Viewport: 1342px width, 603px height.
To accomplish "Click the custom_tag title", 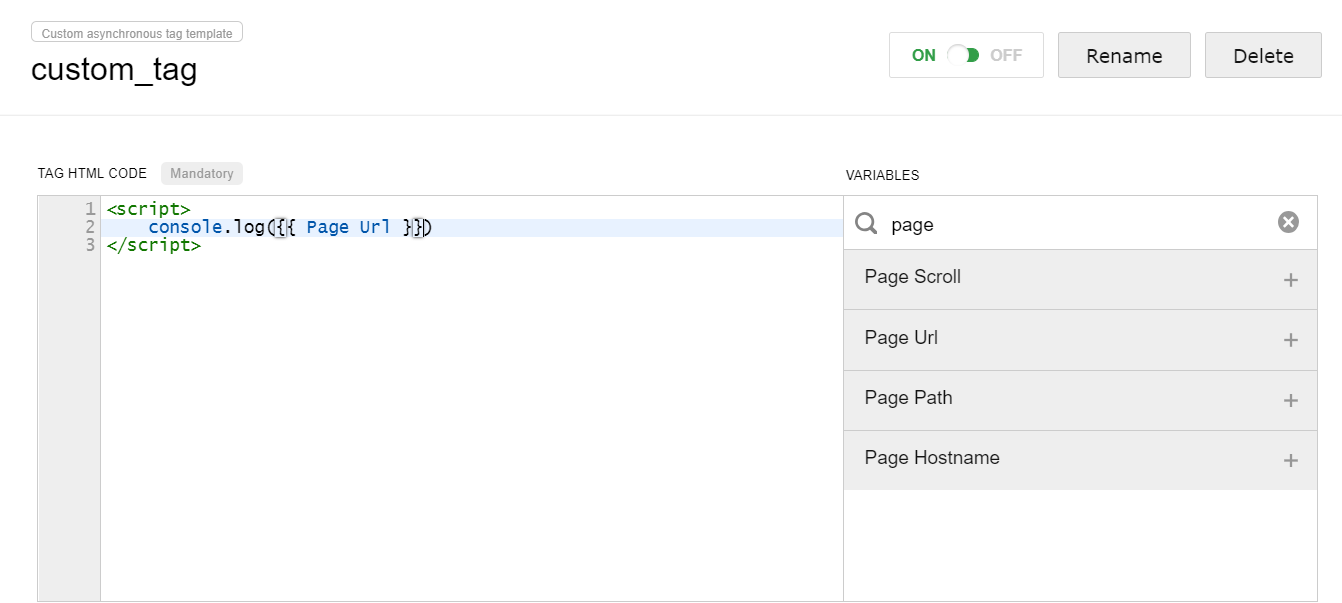I will pos(114,69).
